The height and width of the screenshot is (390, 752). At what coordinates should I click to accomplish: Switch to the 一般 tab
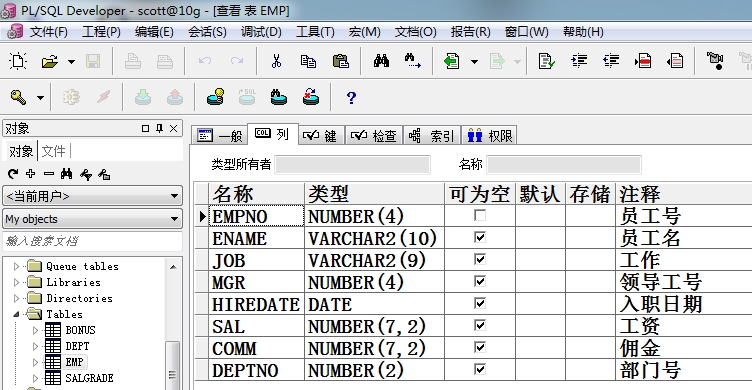tap(220, 136)
